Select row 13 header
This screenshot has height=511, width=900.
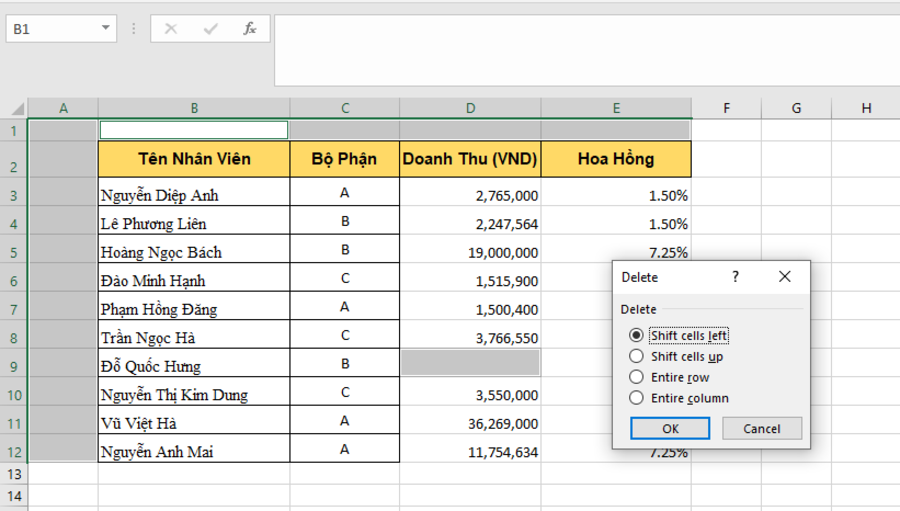[x=14, y=474]
